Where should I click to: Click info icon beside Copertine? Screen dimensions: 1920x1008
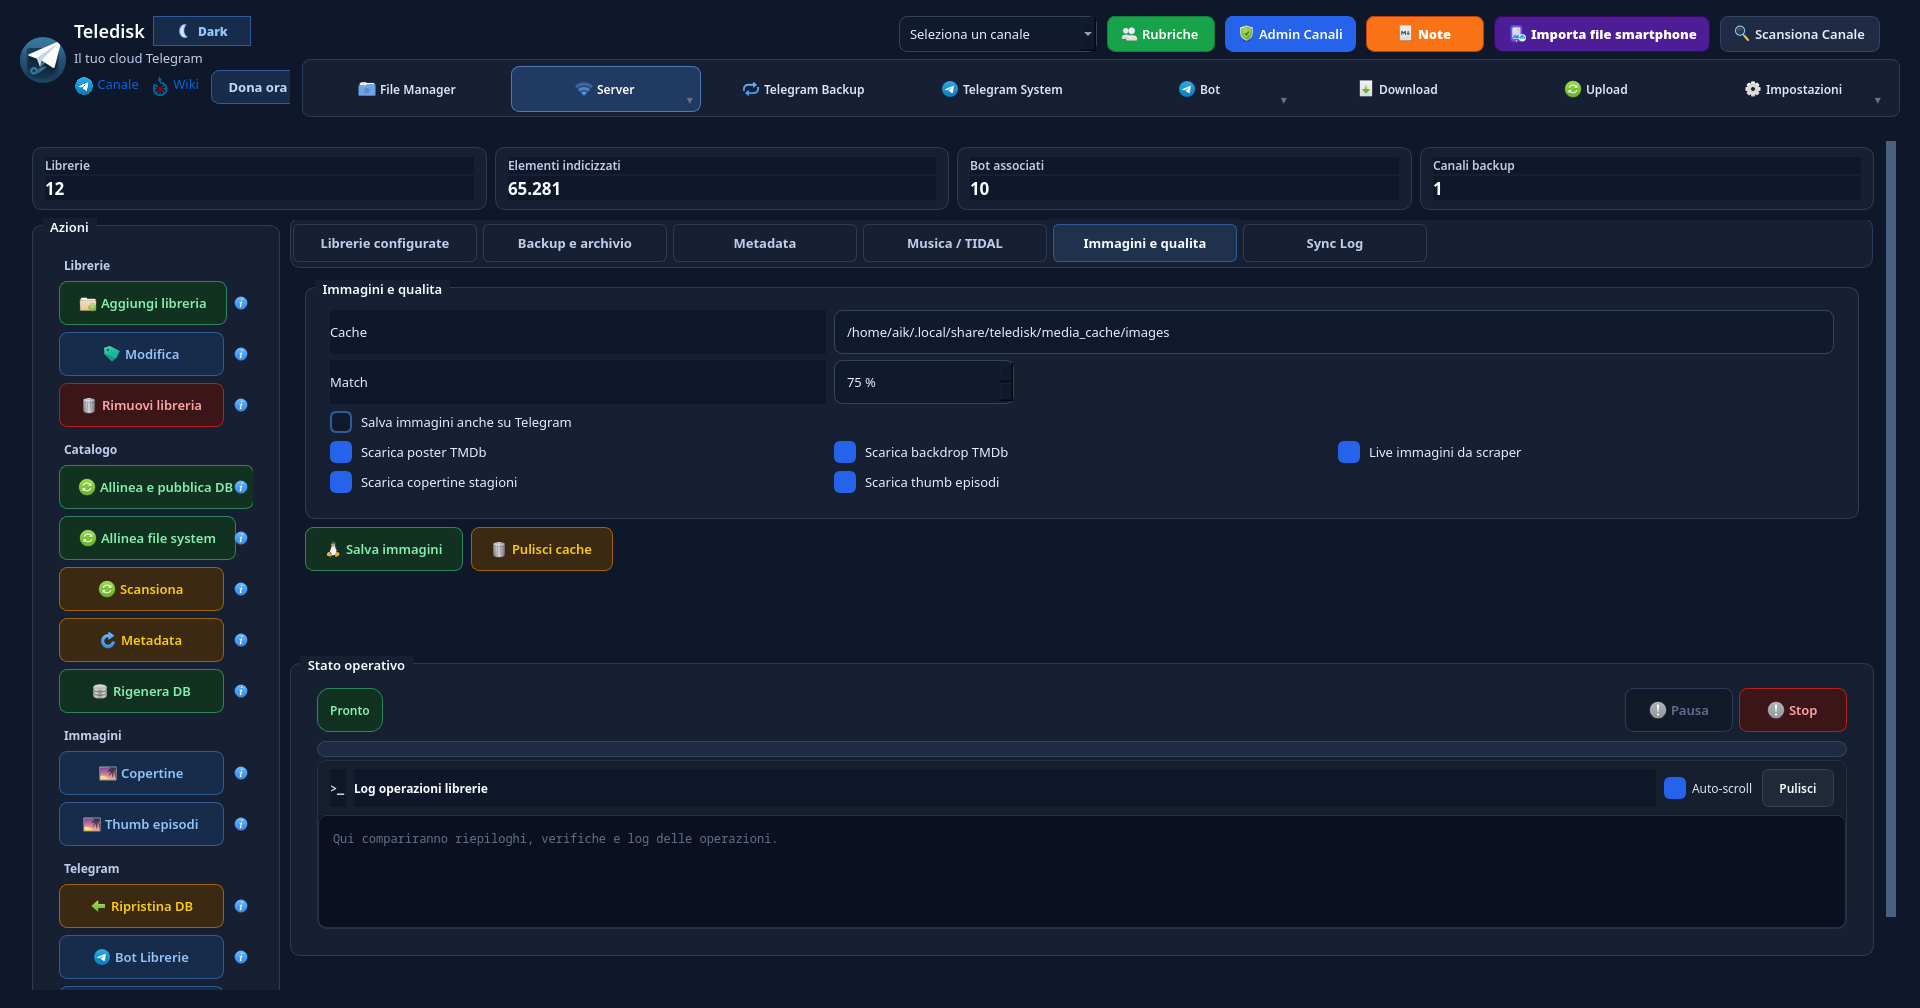click(241, 773)
